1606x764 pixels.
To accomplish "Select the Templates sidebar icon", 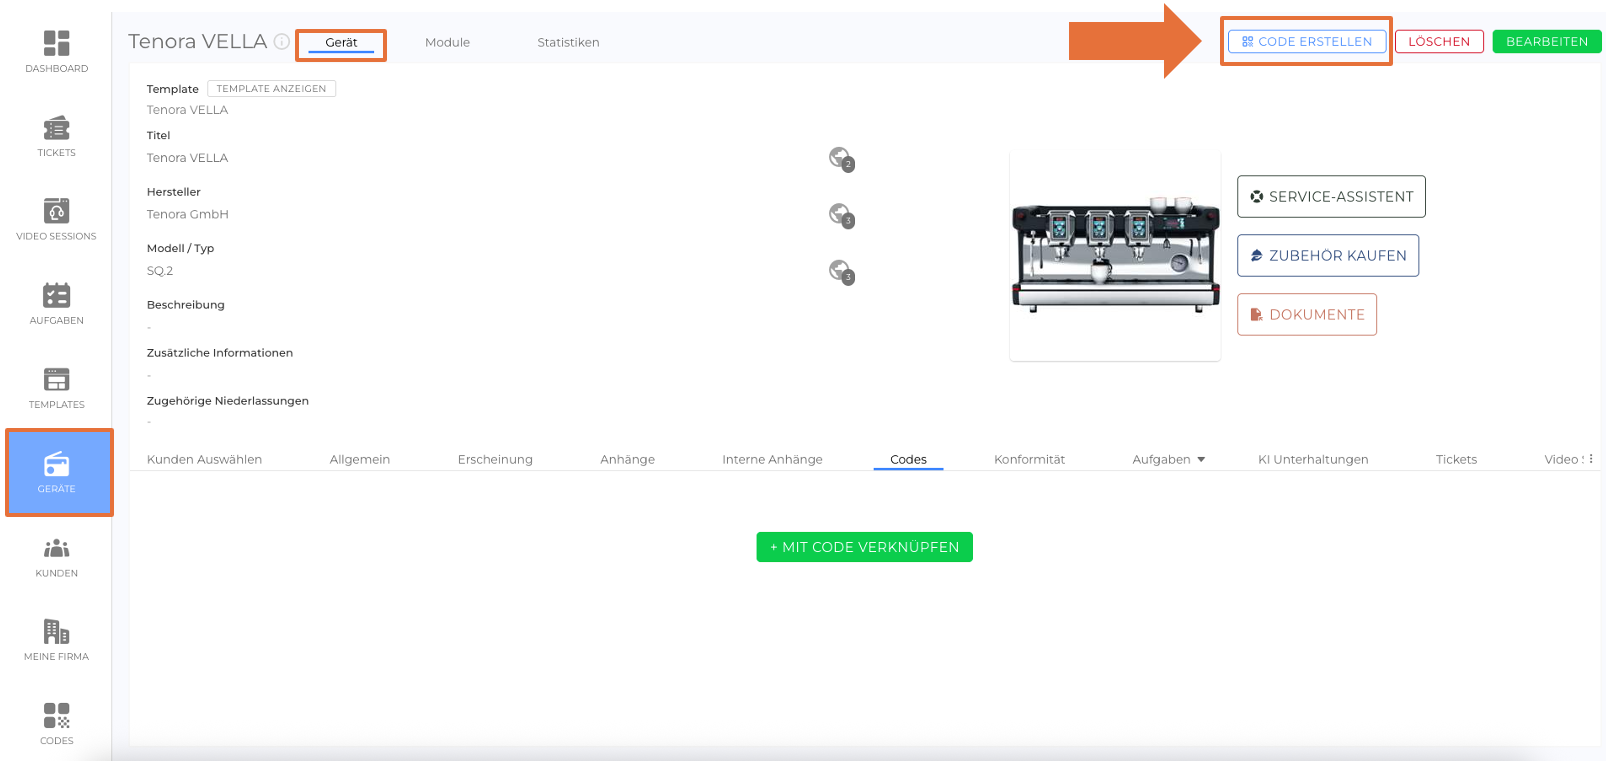I will click(x=56, y=380).
